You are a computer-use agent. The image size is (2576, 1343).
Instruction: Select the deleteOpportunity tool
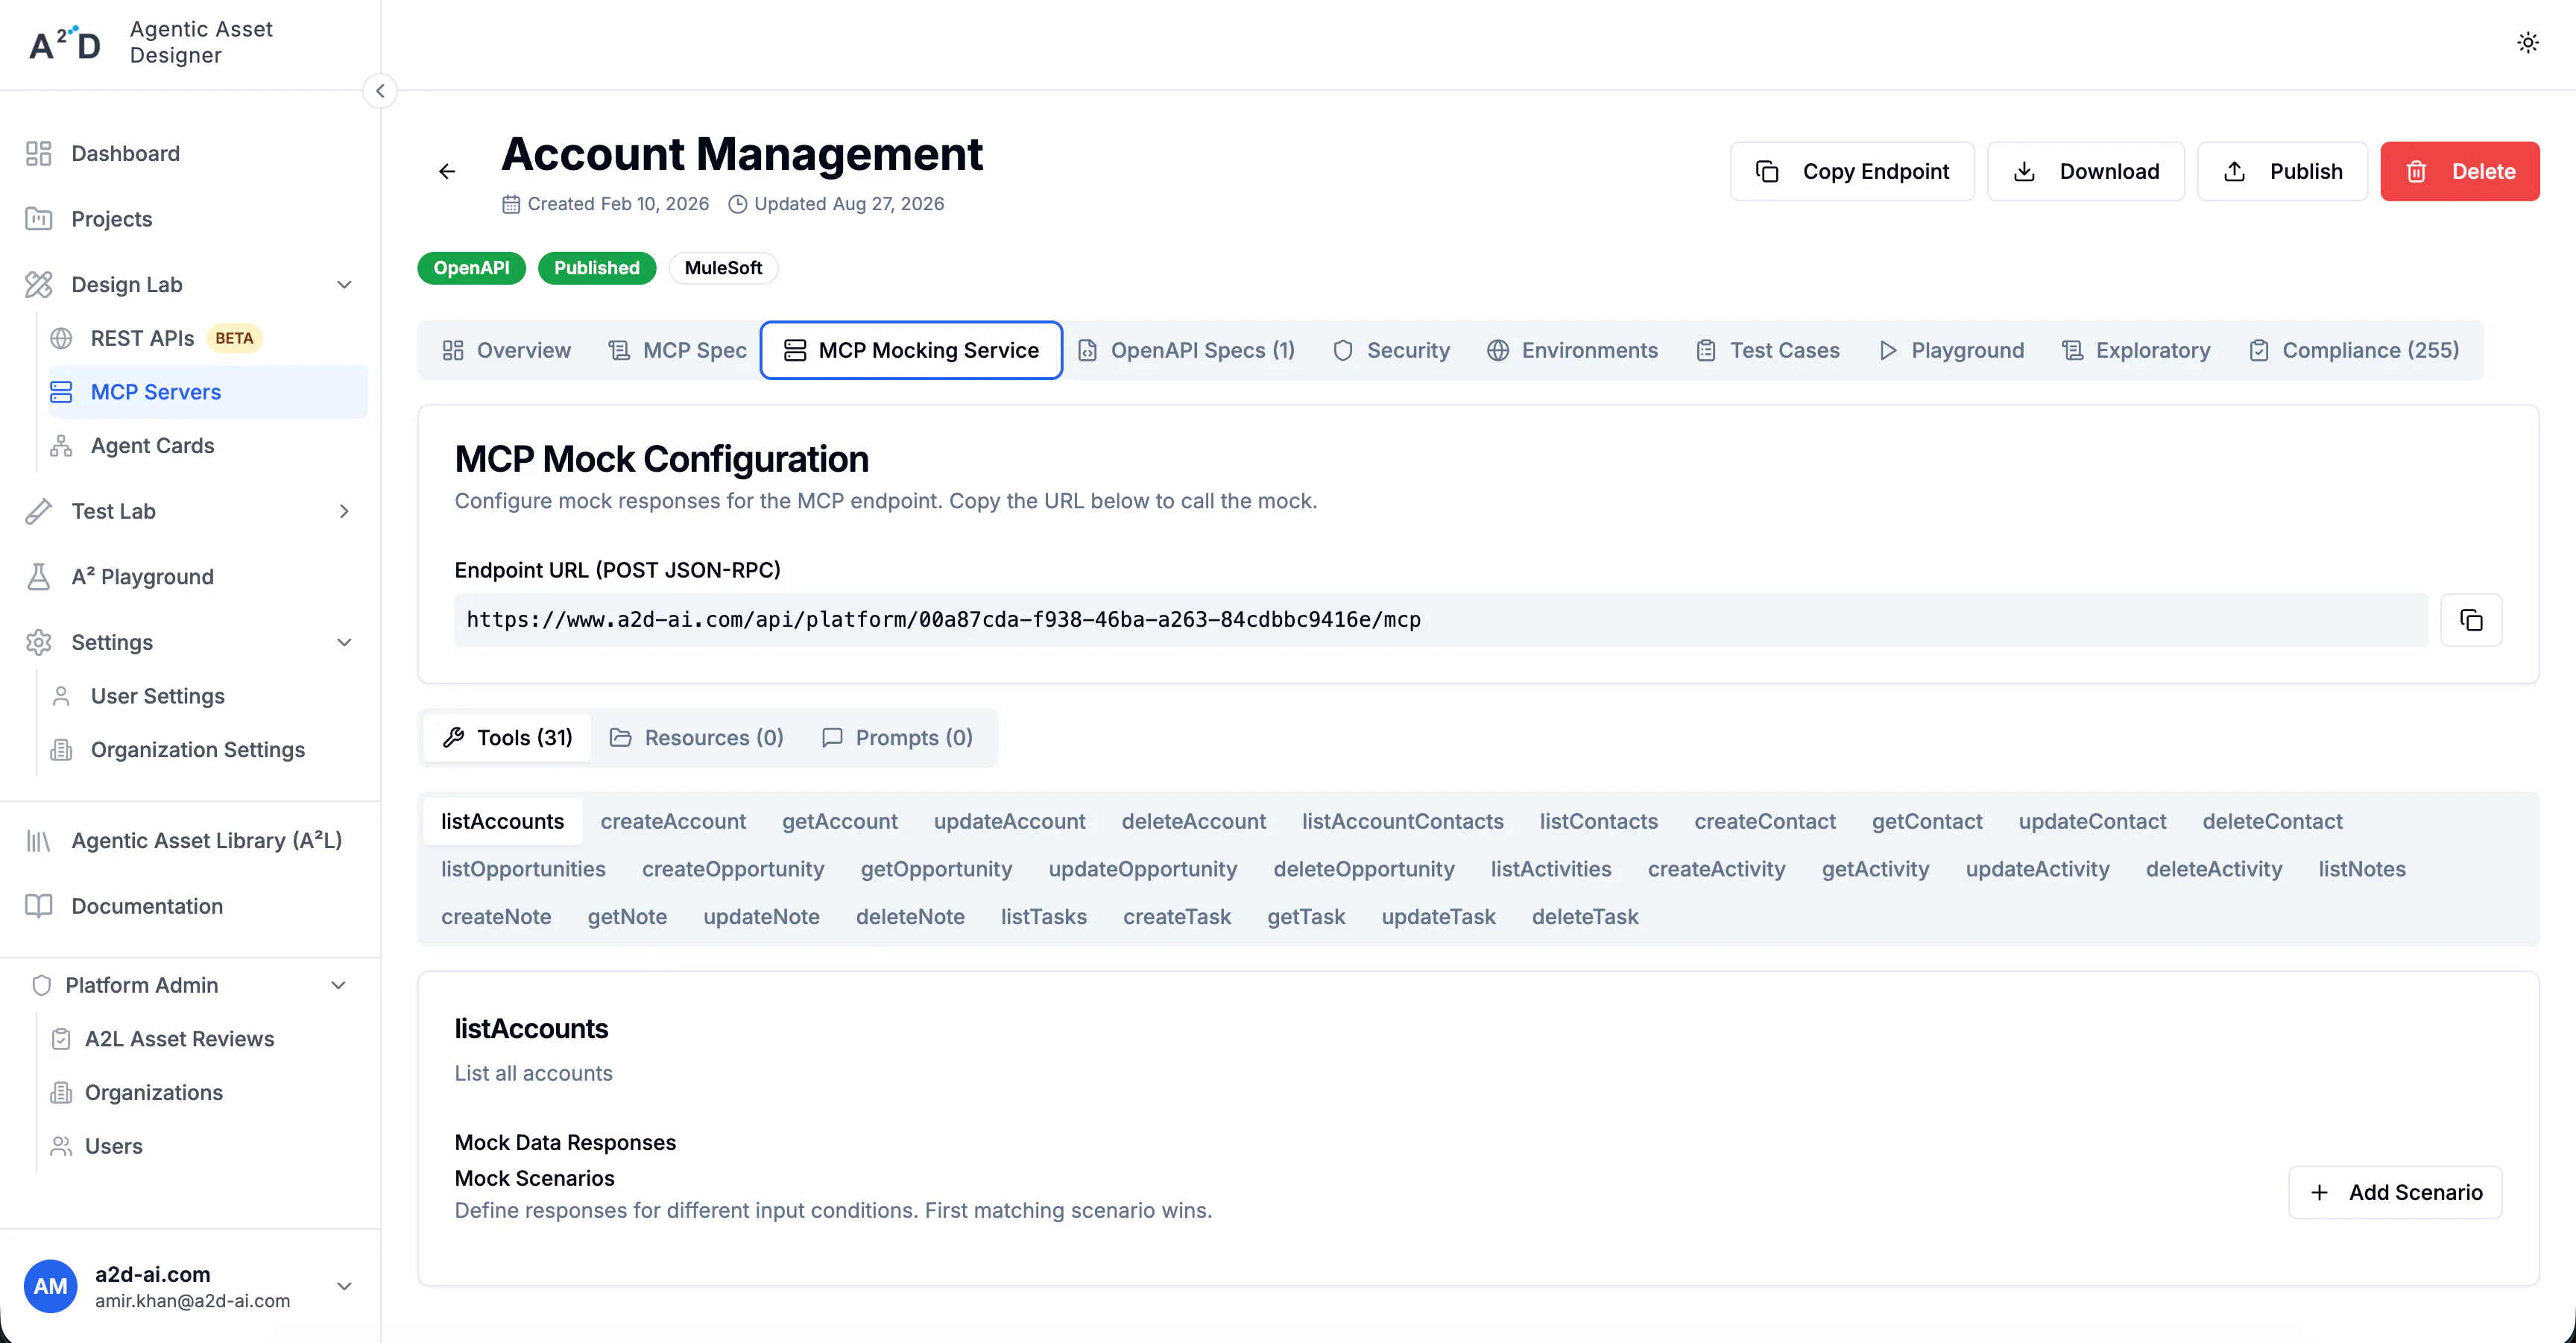click(x=1363, y=869)
